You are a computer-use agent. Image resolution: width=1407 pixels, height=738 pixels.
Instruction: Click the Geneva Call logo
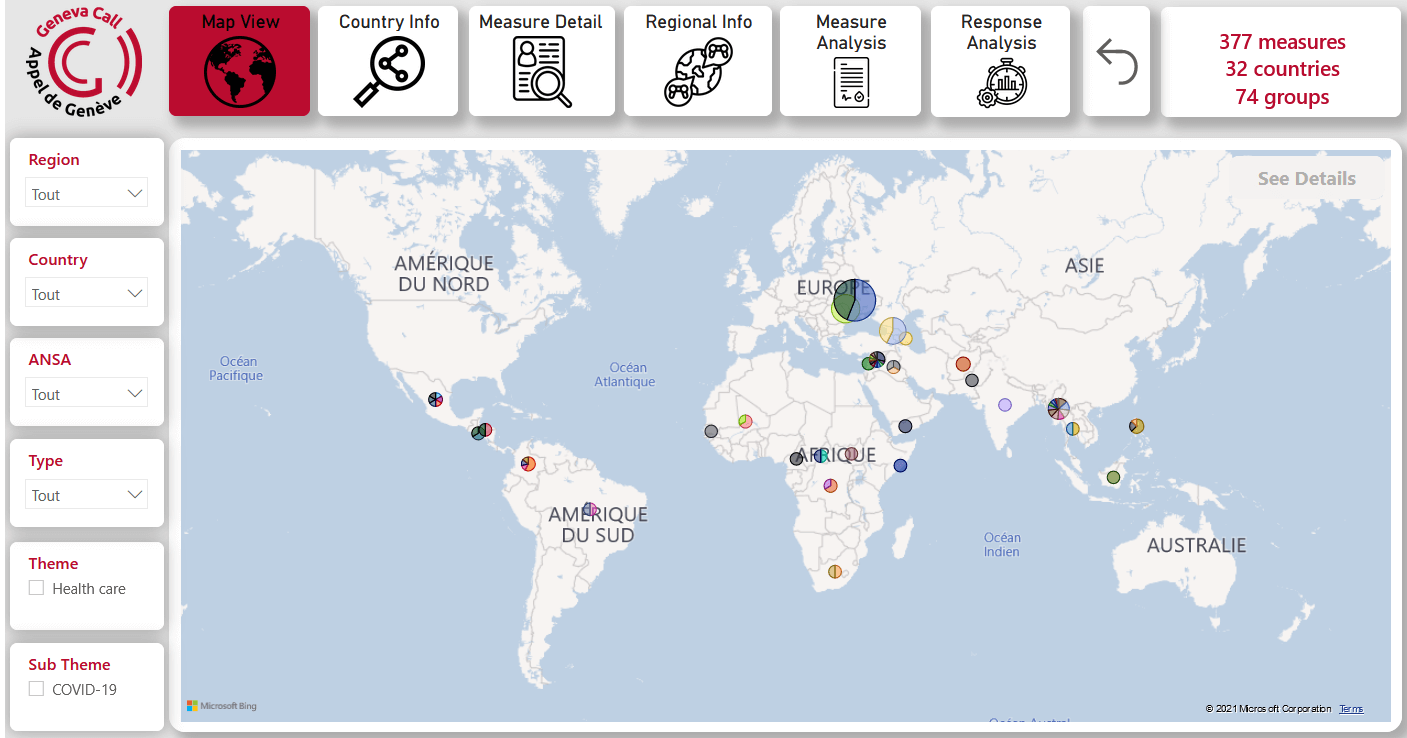point(83,63)
